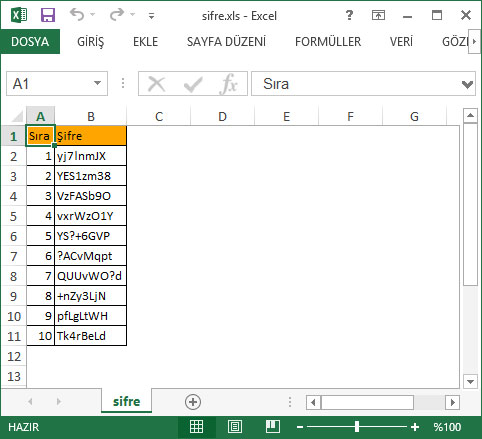Select row 1 header
Viewport: 482px width, 439px height.
tap(13, 136)
